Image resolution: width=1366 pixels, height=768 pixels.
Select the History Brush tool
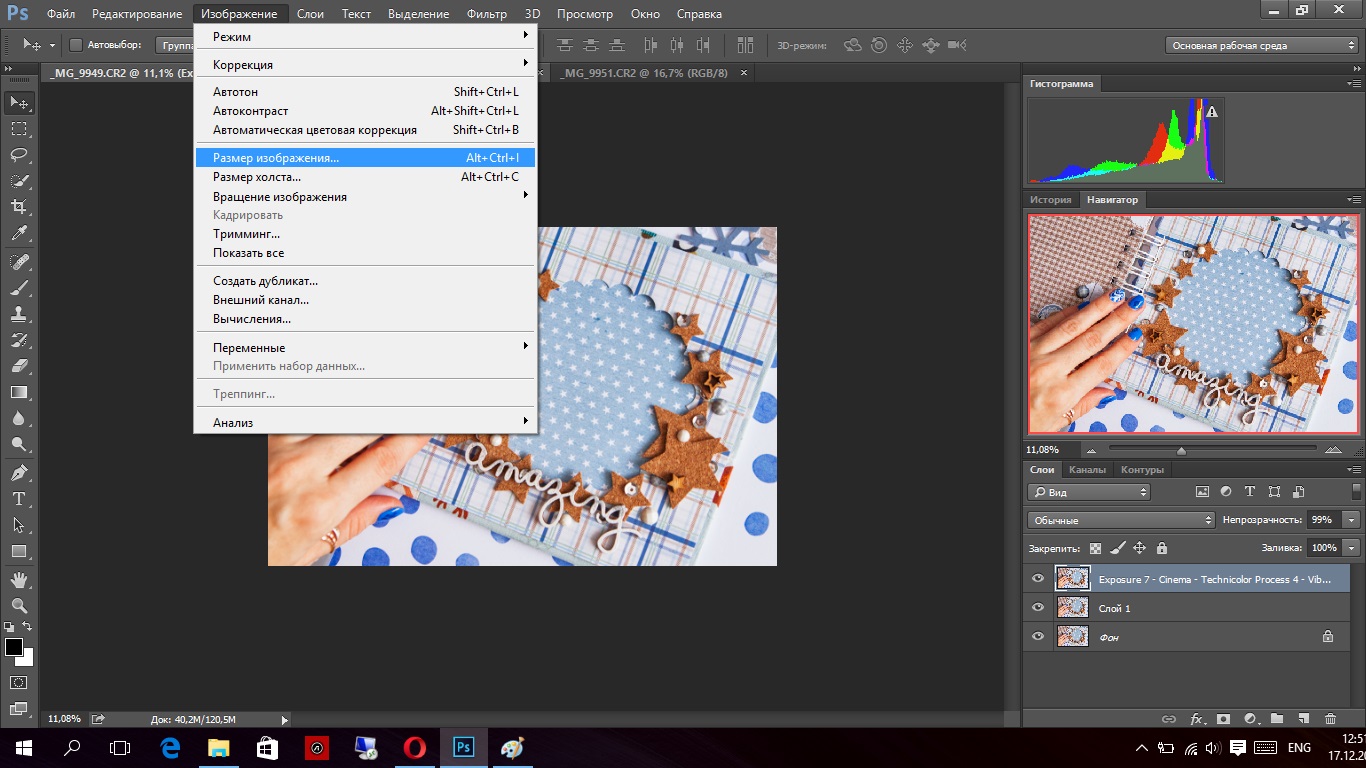pos(19,340)
